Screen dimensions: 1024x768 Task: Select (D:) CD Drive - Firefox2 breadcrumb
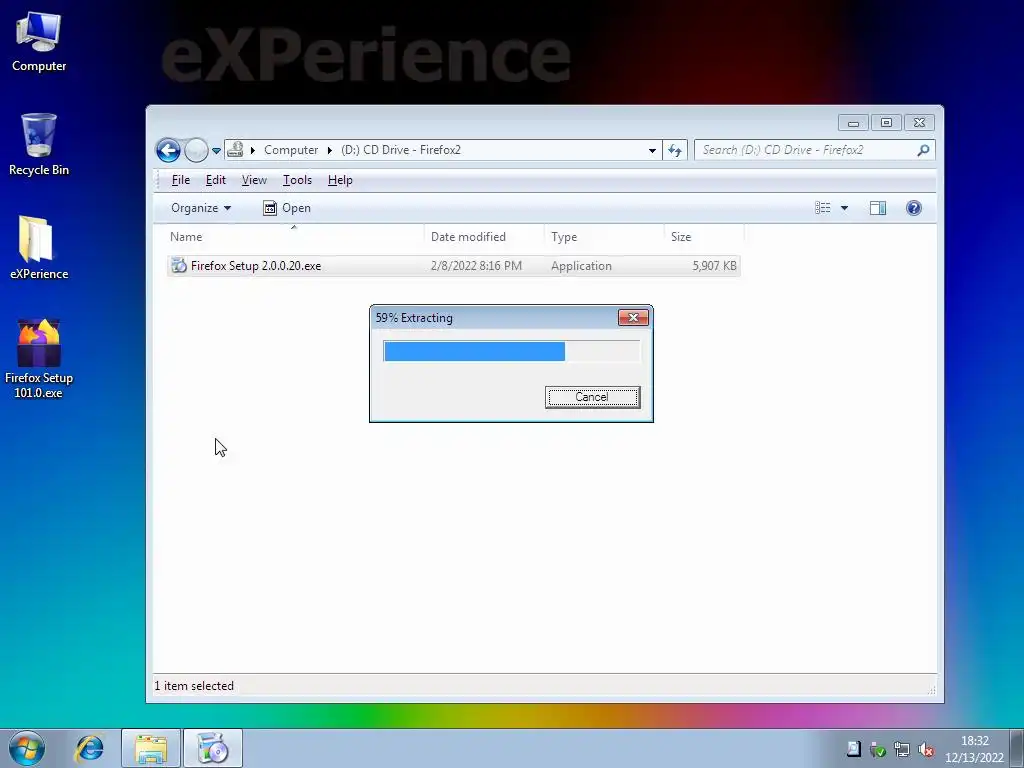click(400, 150)
